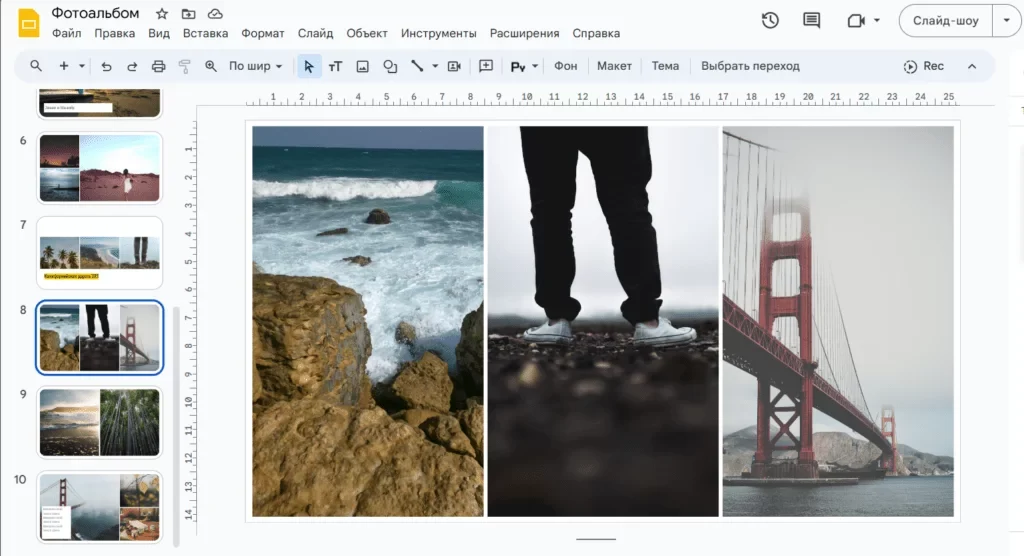1024x556 pixels.
Task: Open video call options arrow
Action: (x=876, y=20)
